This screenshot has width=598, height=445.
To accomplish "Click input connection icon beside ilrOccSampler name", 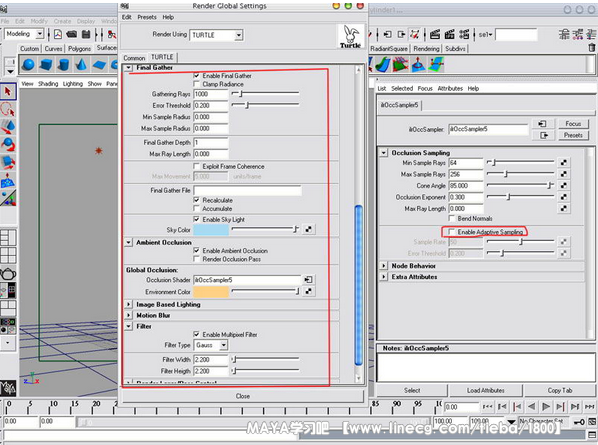I will 542,124.
